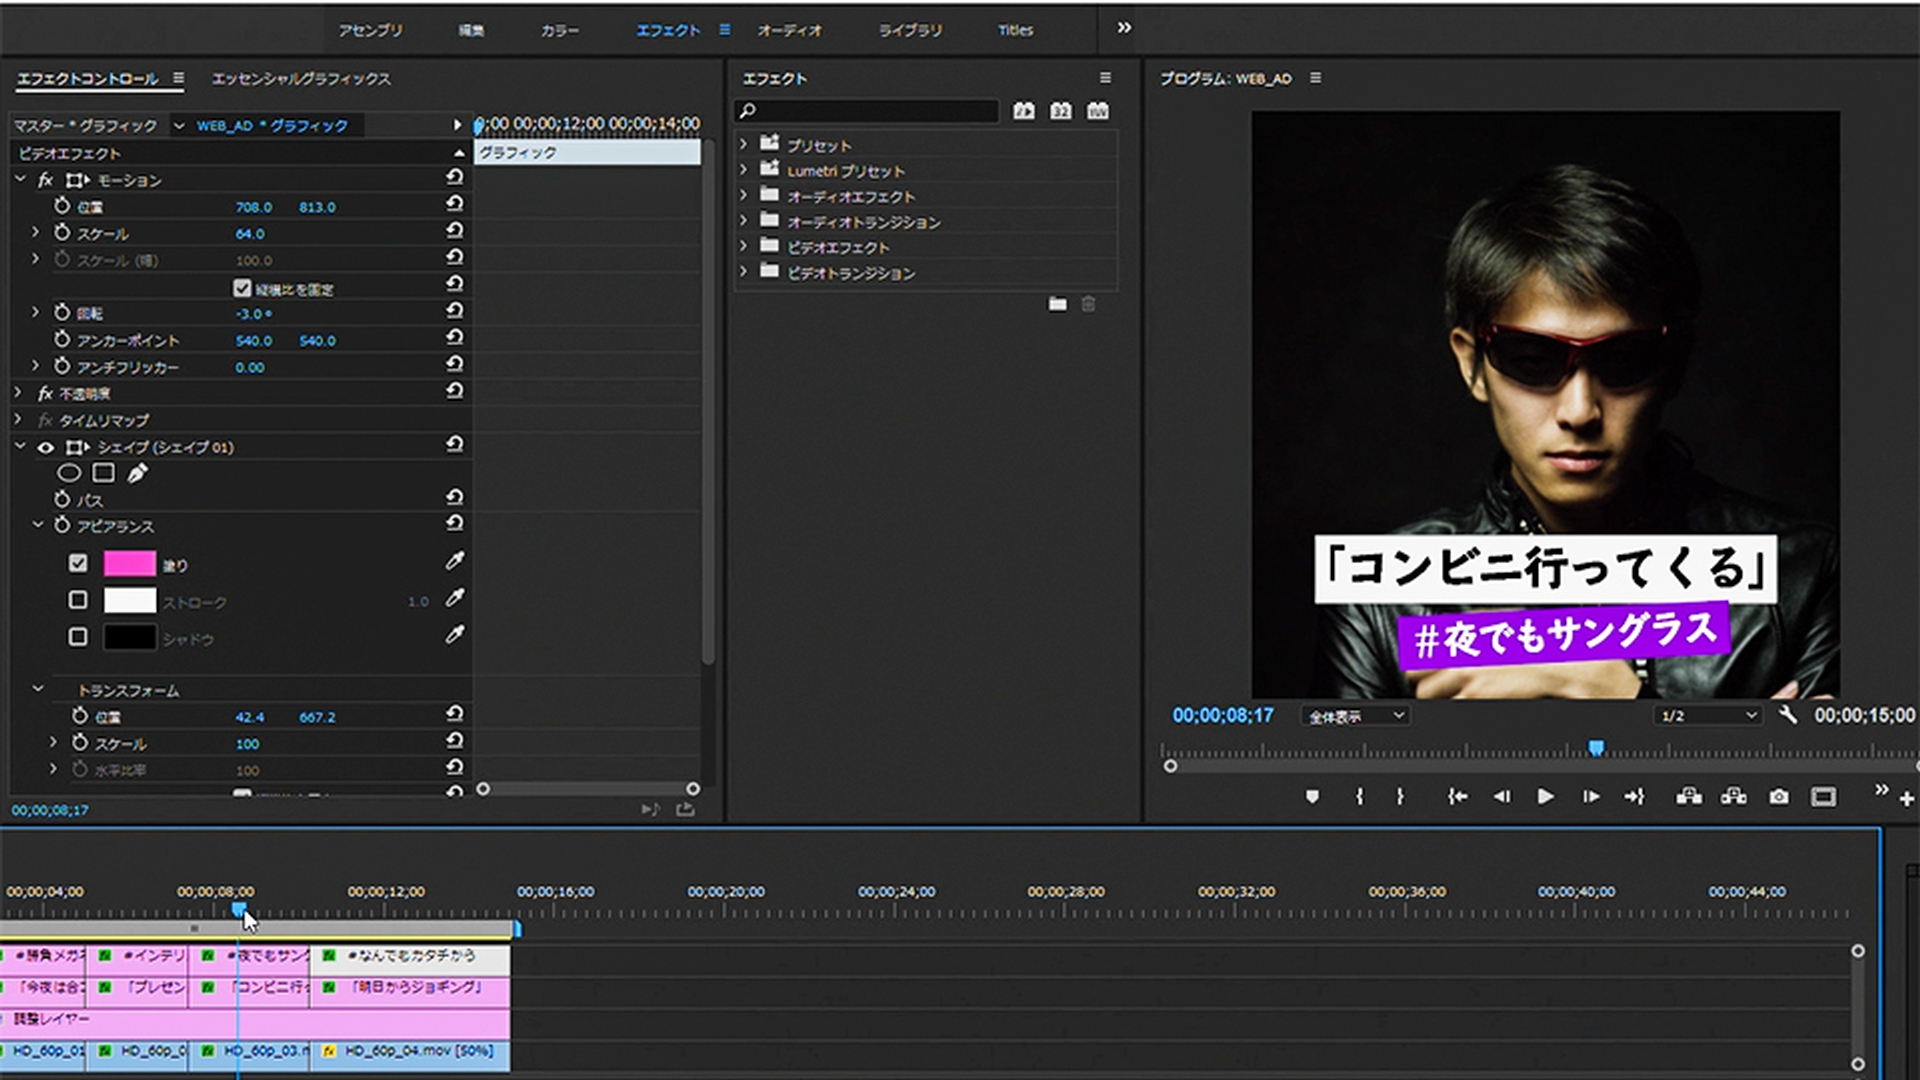Select the rectangle mask tool
The height and width of the screenshot is (1080, 1920).
click(103, 473)
